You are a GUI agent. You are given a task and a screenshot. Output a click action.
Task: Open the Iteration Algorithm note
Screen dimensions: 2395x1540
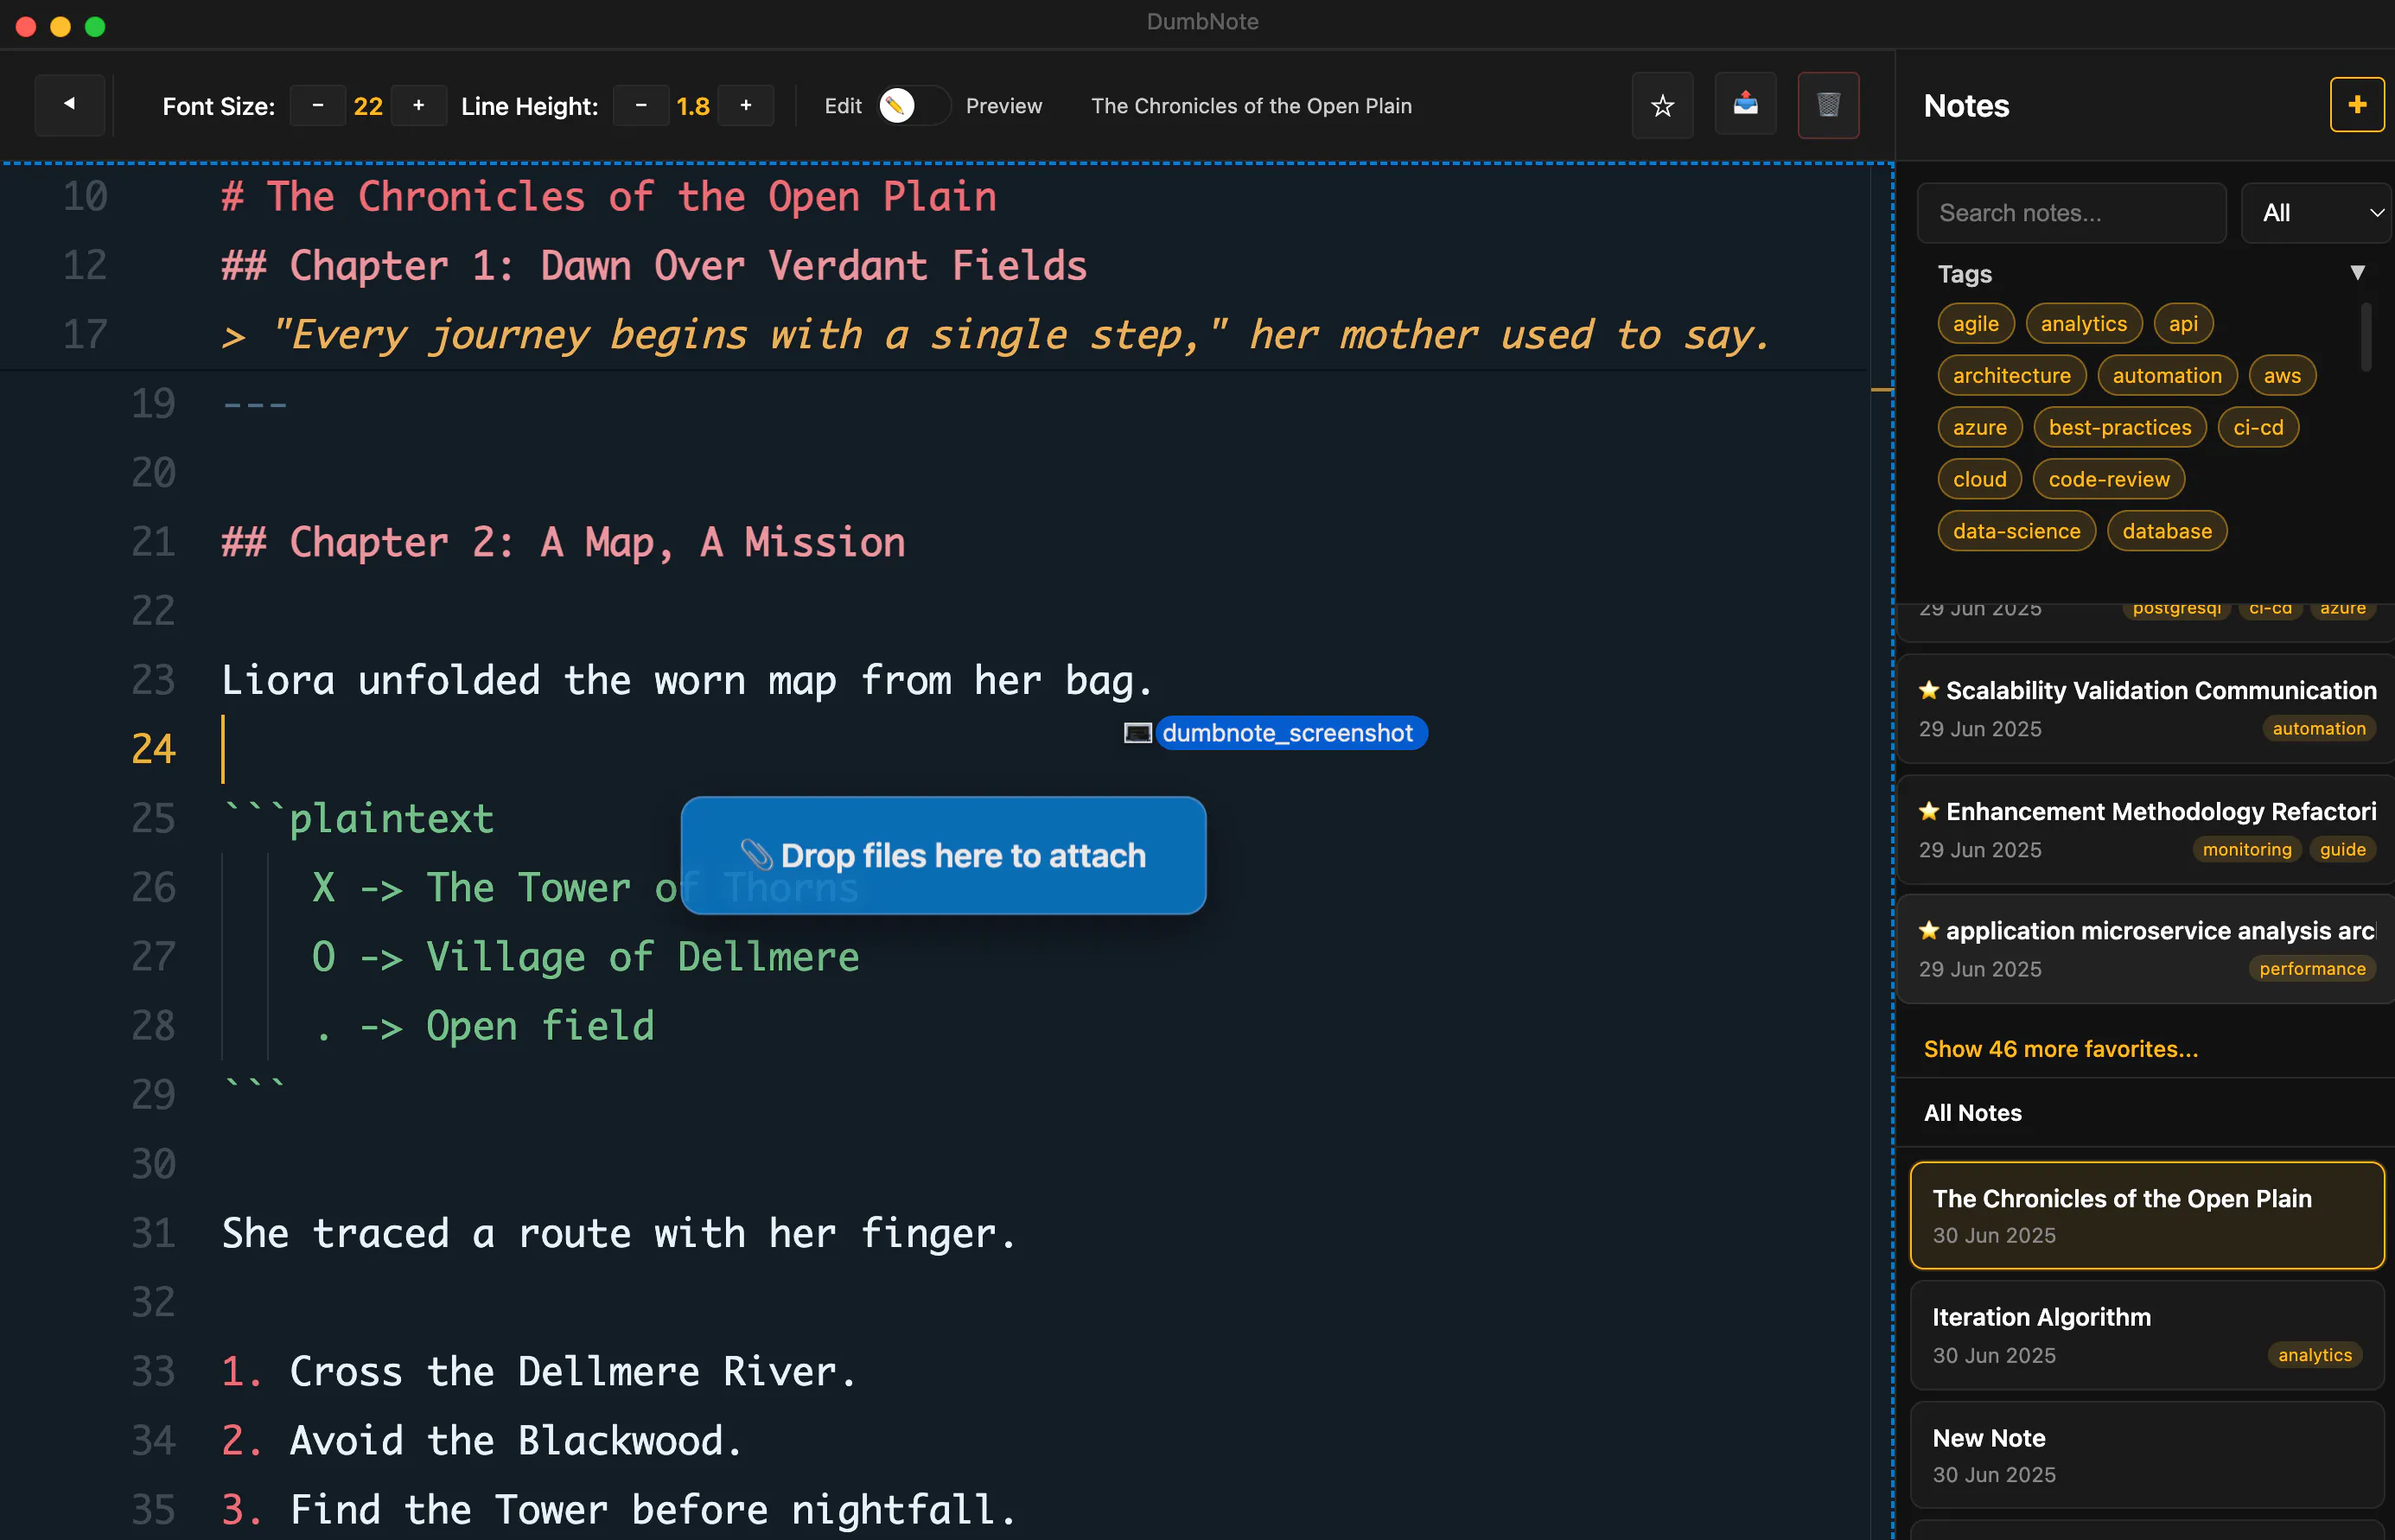[2146, 1336]
